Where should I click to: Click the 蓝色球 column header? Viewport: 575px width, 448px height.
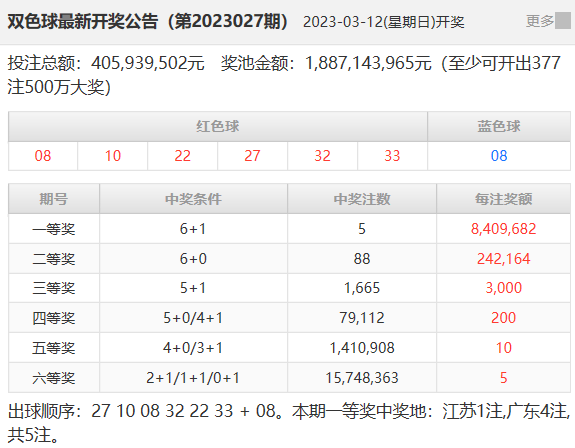click(x=499, y=126)
